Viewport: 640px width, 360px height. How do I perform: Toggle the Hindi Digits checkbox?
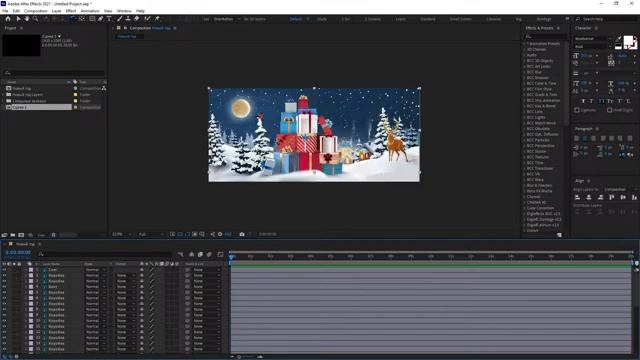coord(609,110)
